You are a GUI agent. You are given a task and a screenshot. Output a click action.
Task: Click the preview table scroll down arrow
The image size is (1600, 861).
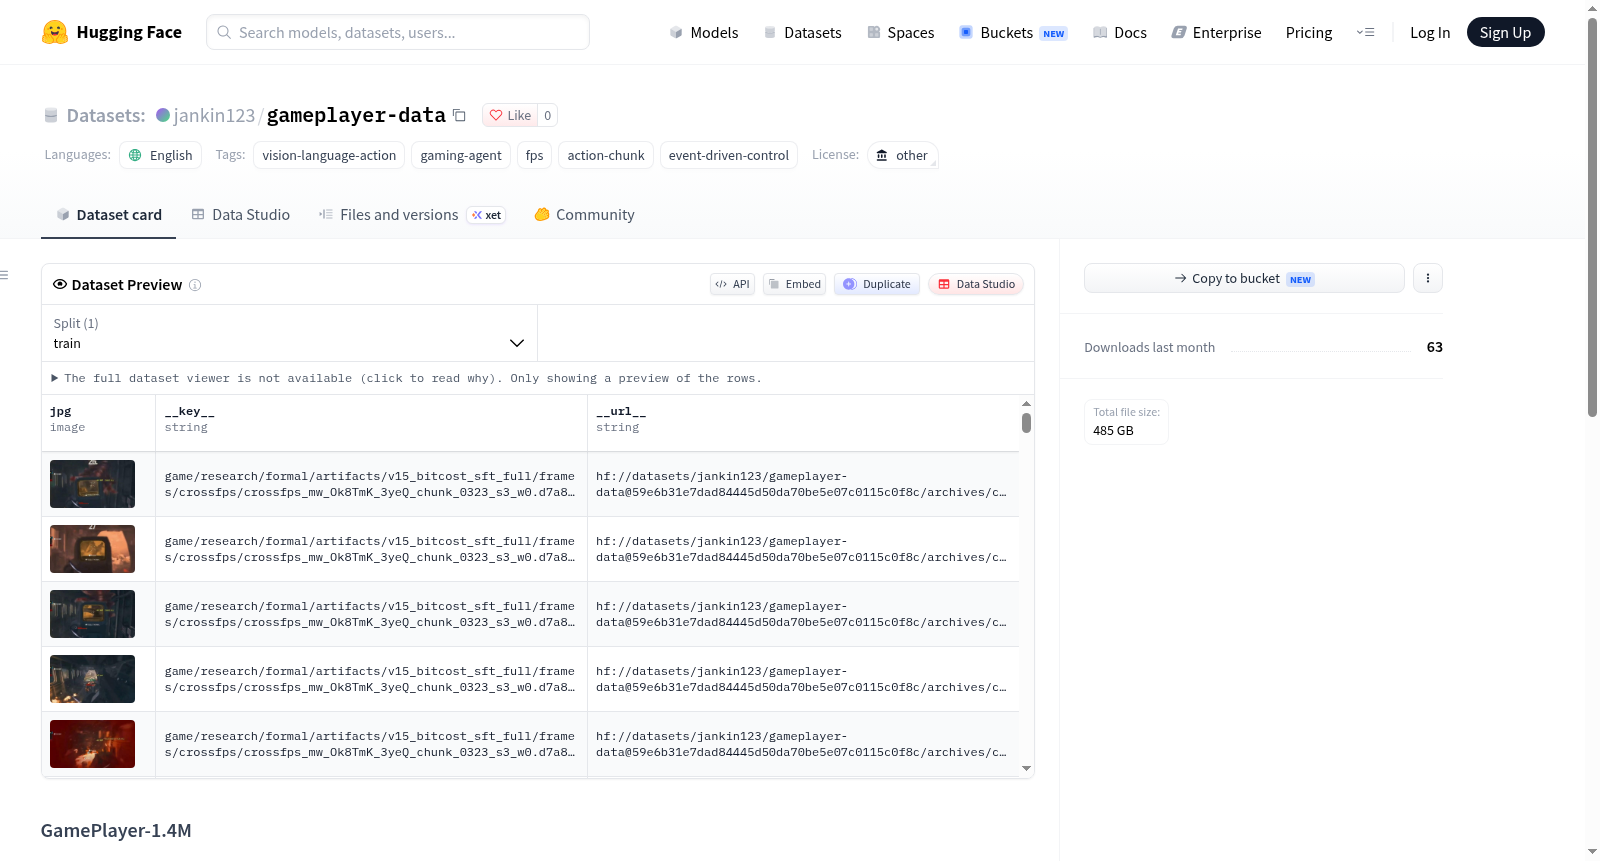[1026, 768]
